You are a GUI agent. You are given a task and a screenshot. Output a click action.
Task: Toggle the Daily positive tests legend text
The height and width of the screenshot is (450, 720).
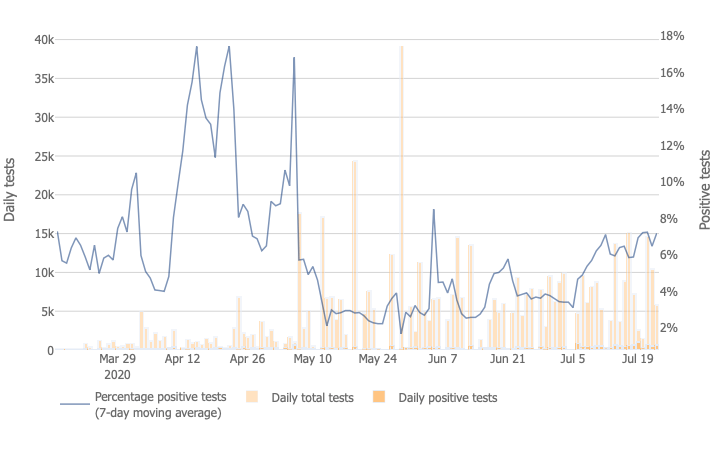448,398
